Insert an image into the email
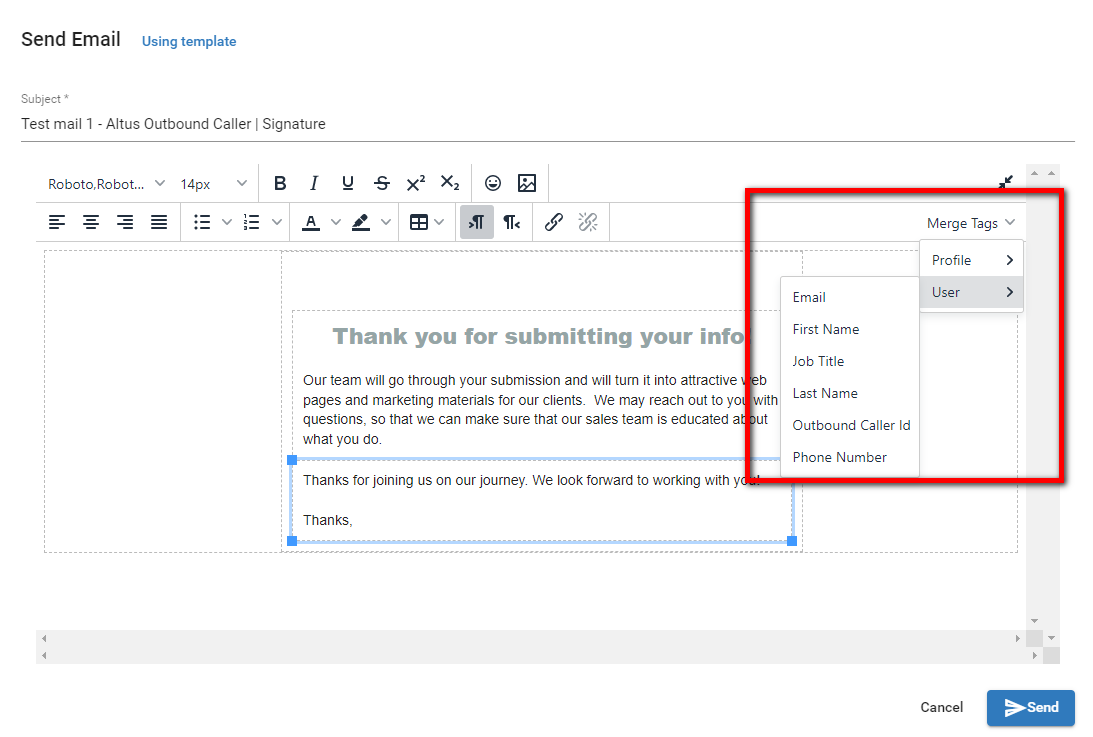1093x737 pixels. click(527, 183)
